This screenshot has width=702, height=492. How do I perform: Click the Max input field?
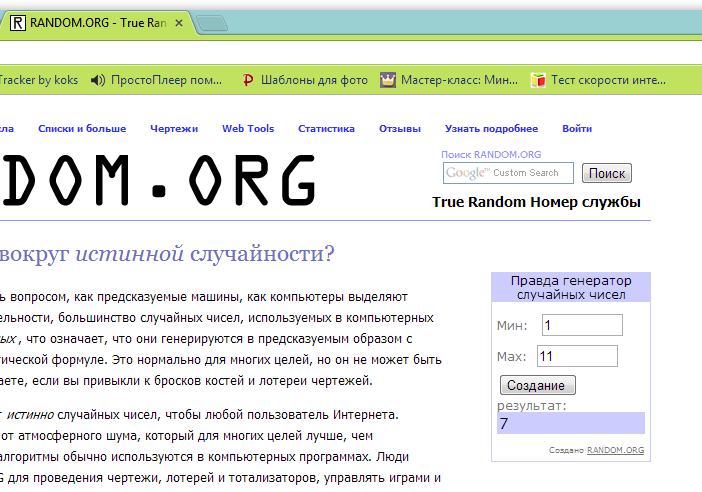[577, 356]
